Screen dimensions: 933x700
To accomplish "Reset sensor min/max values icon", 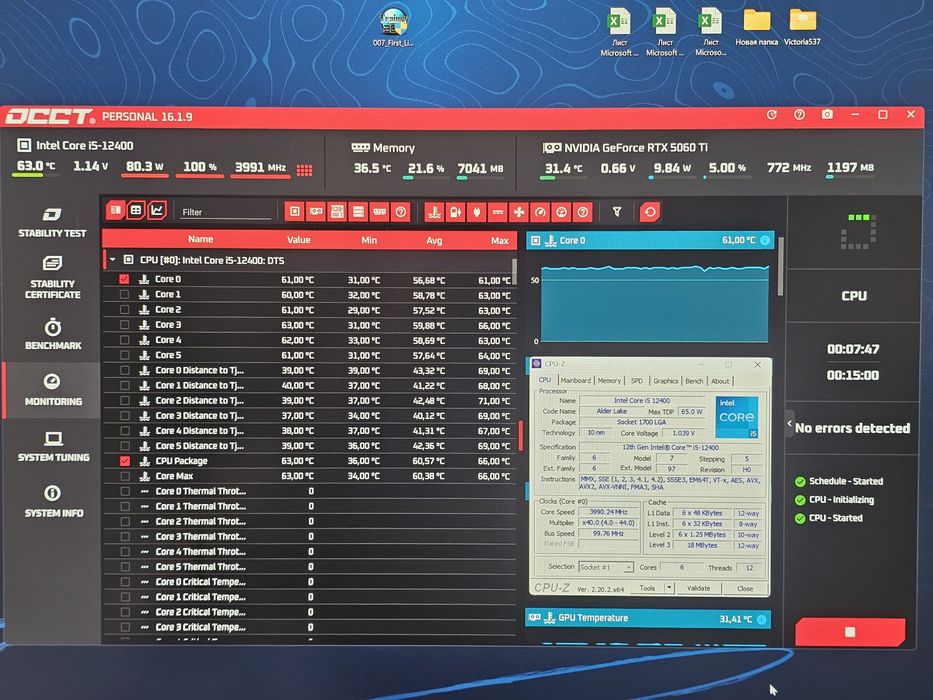I will pos(650,212).
